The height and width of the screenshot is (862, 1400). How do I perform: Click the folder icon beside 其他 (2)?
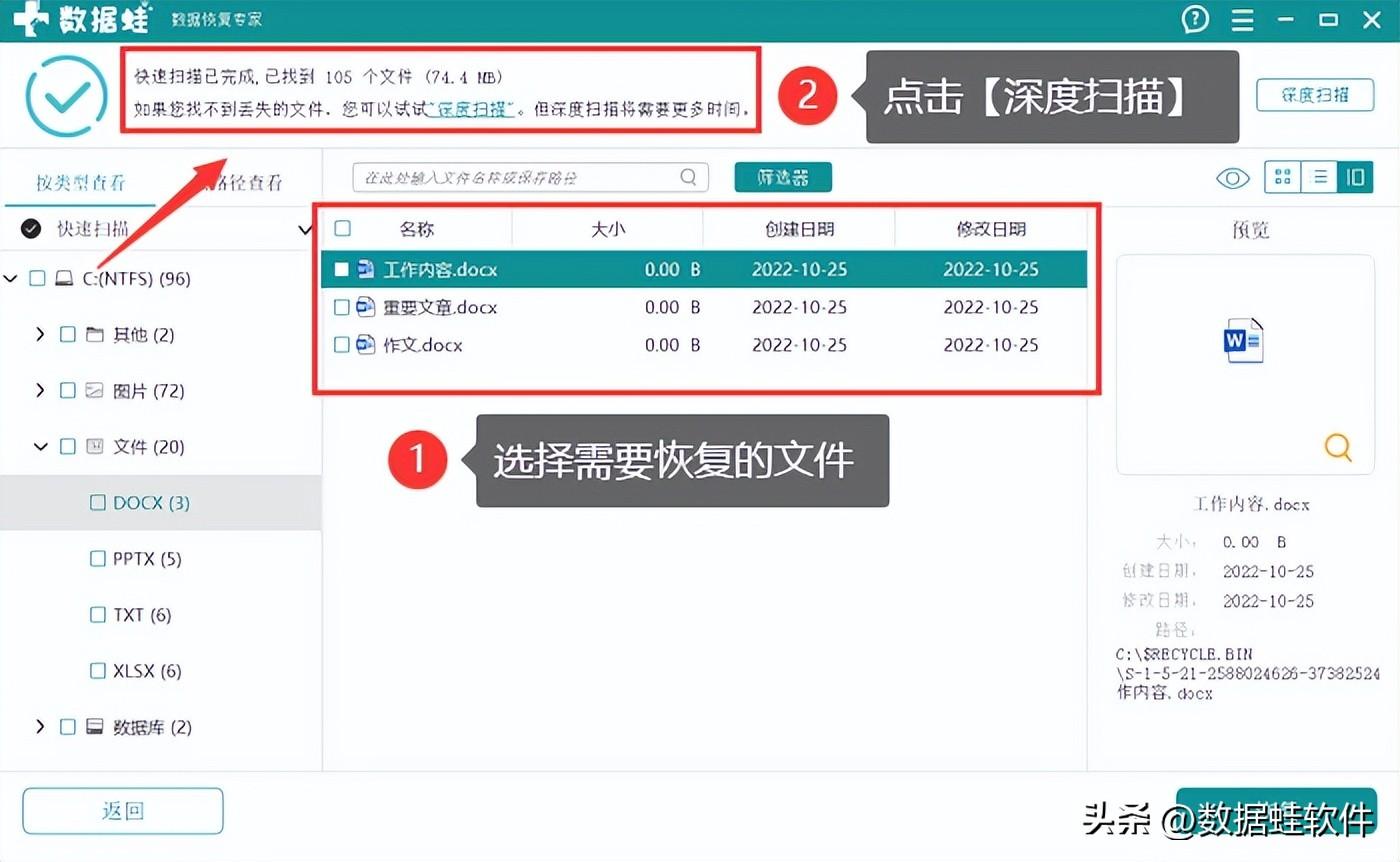click(95, 334)
